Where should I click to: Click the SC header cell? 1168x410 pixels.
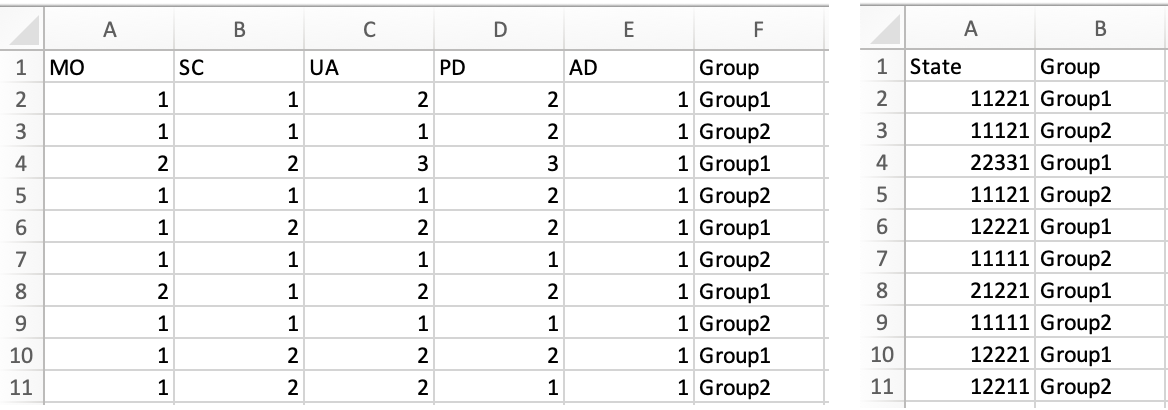click(x=238, y=68)
